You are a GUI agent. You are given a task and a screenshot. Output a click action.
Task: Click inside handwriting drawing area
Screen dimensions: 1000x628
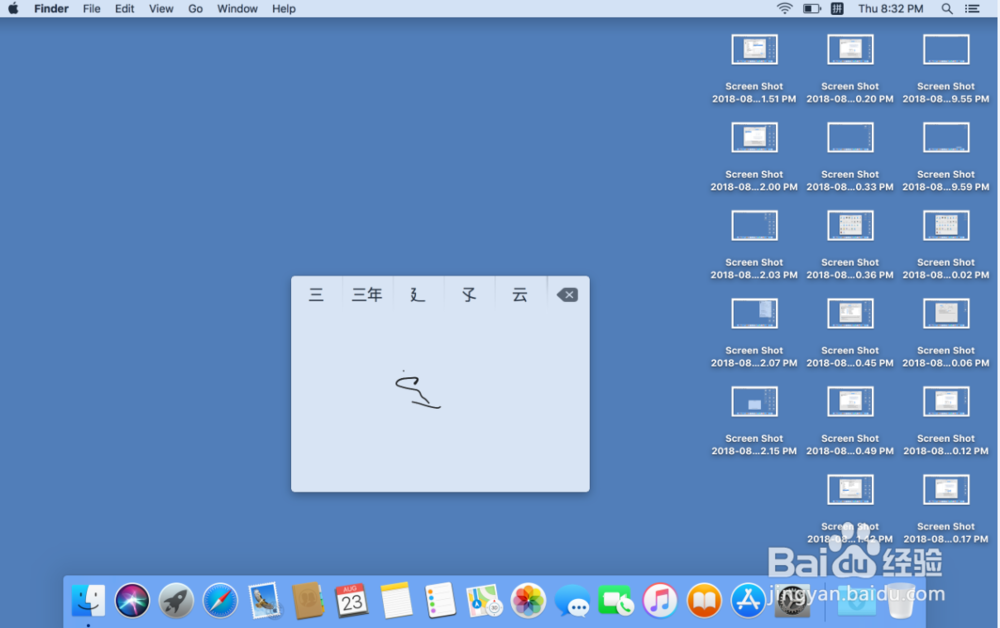point(440,402)
